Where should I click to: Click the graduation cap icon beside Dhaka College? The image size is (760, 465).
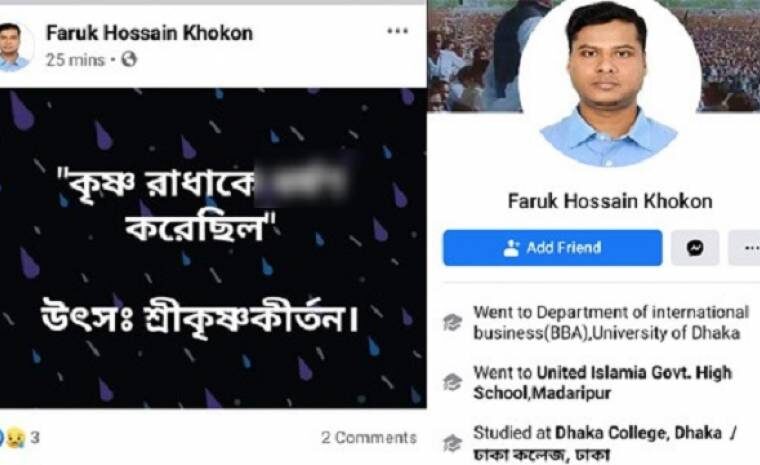tap(453, 443)
